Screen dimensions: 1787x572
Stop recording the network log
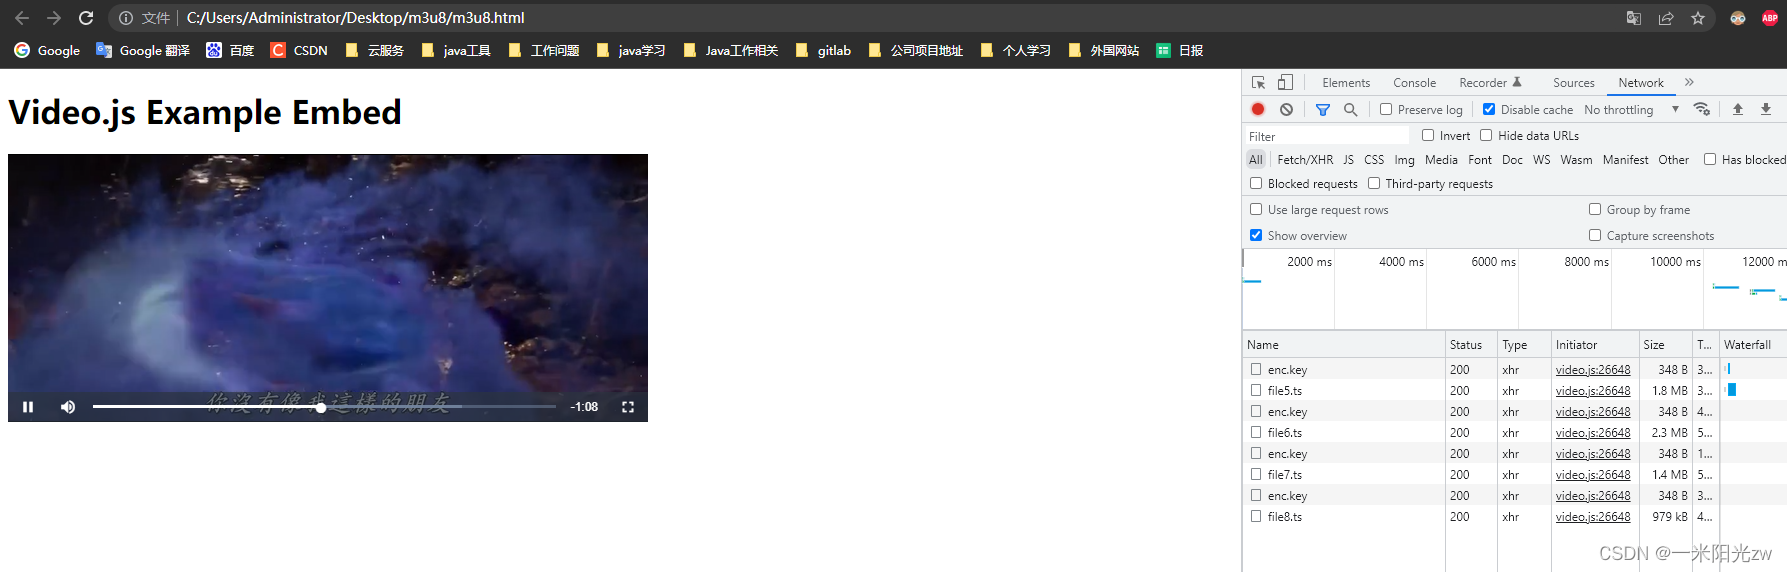point(1258,109)
